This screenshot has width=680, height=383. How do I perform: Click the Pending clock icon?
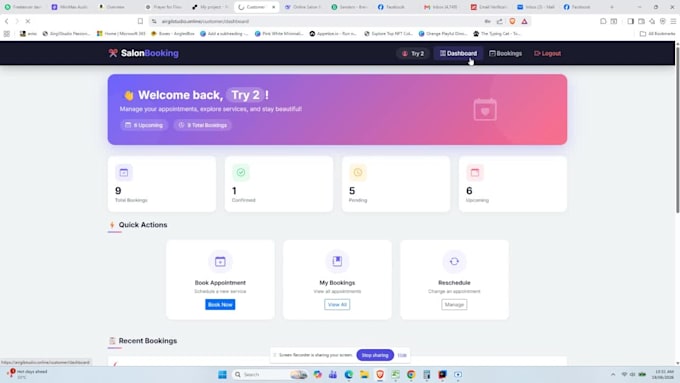coord(358,172)
